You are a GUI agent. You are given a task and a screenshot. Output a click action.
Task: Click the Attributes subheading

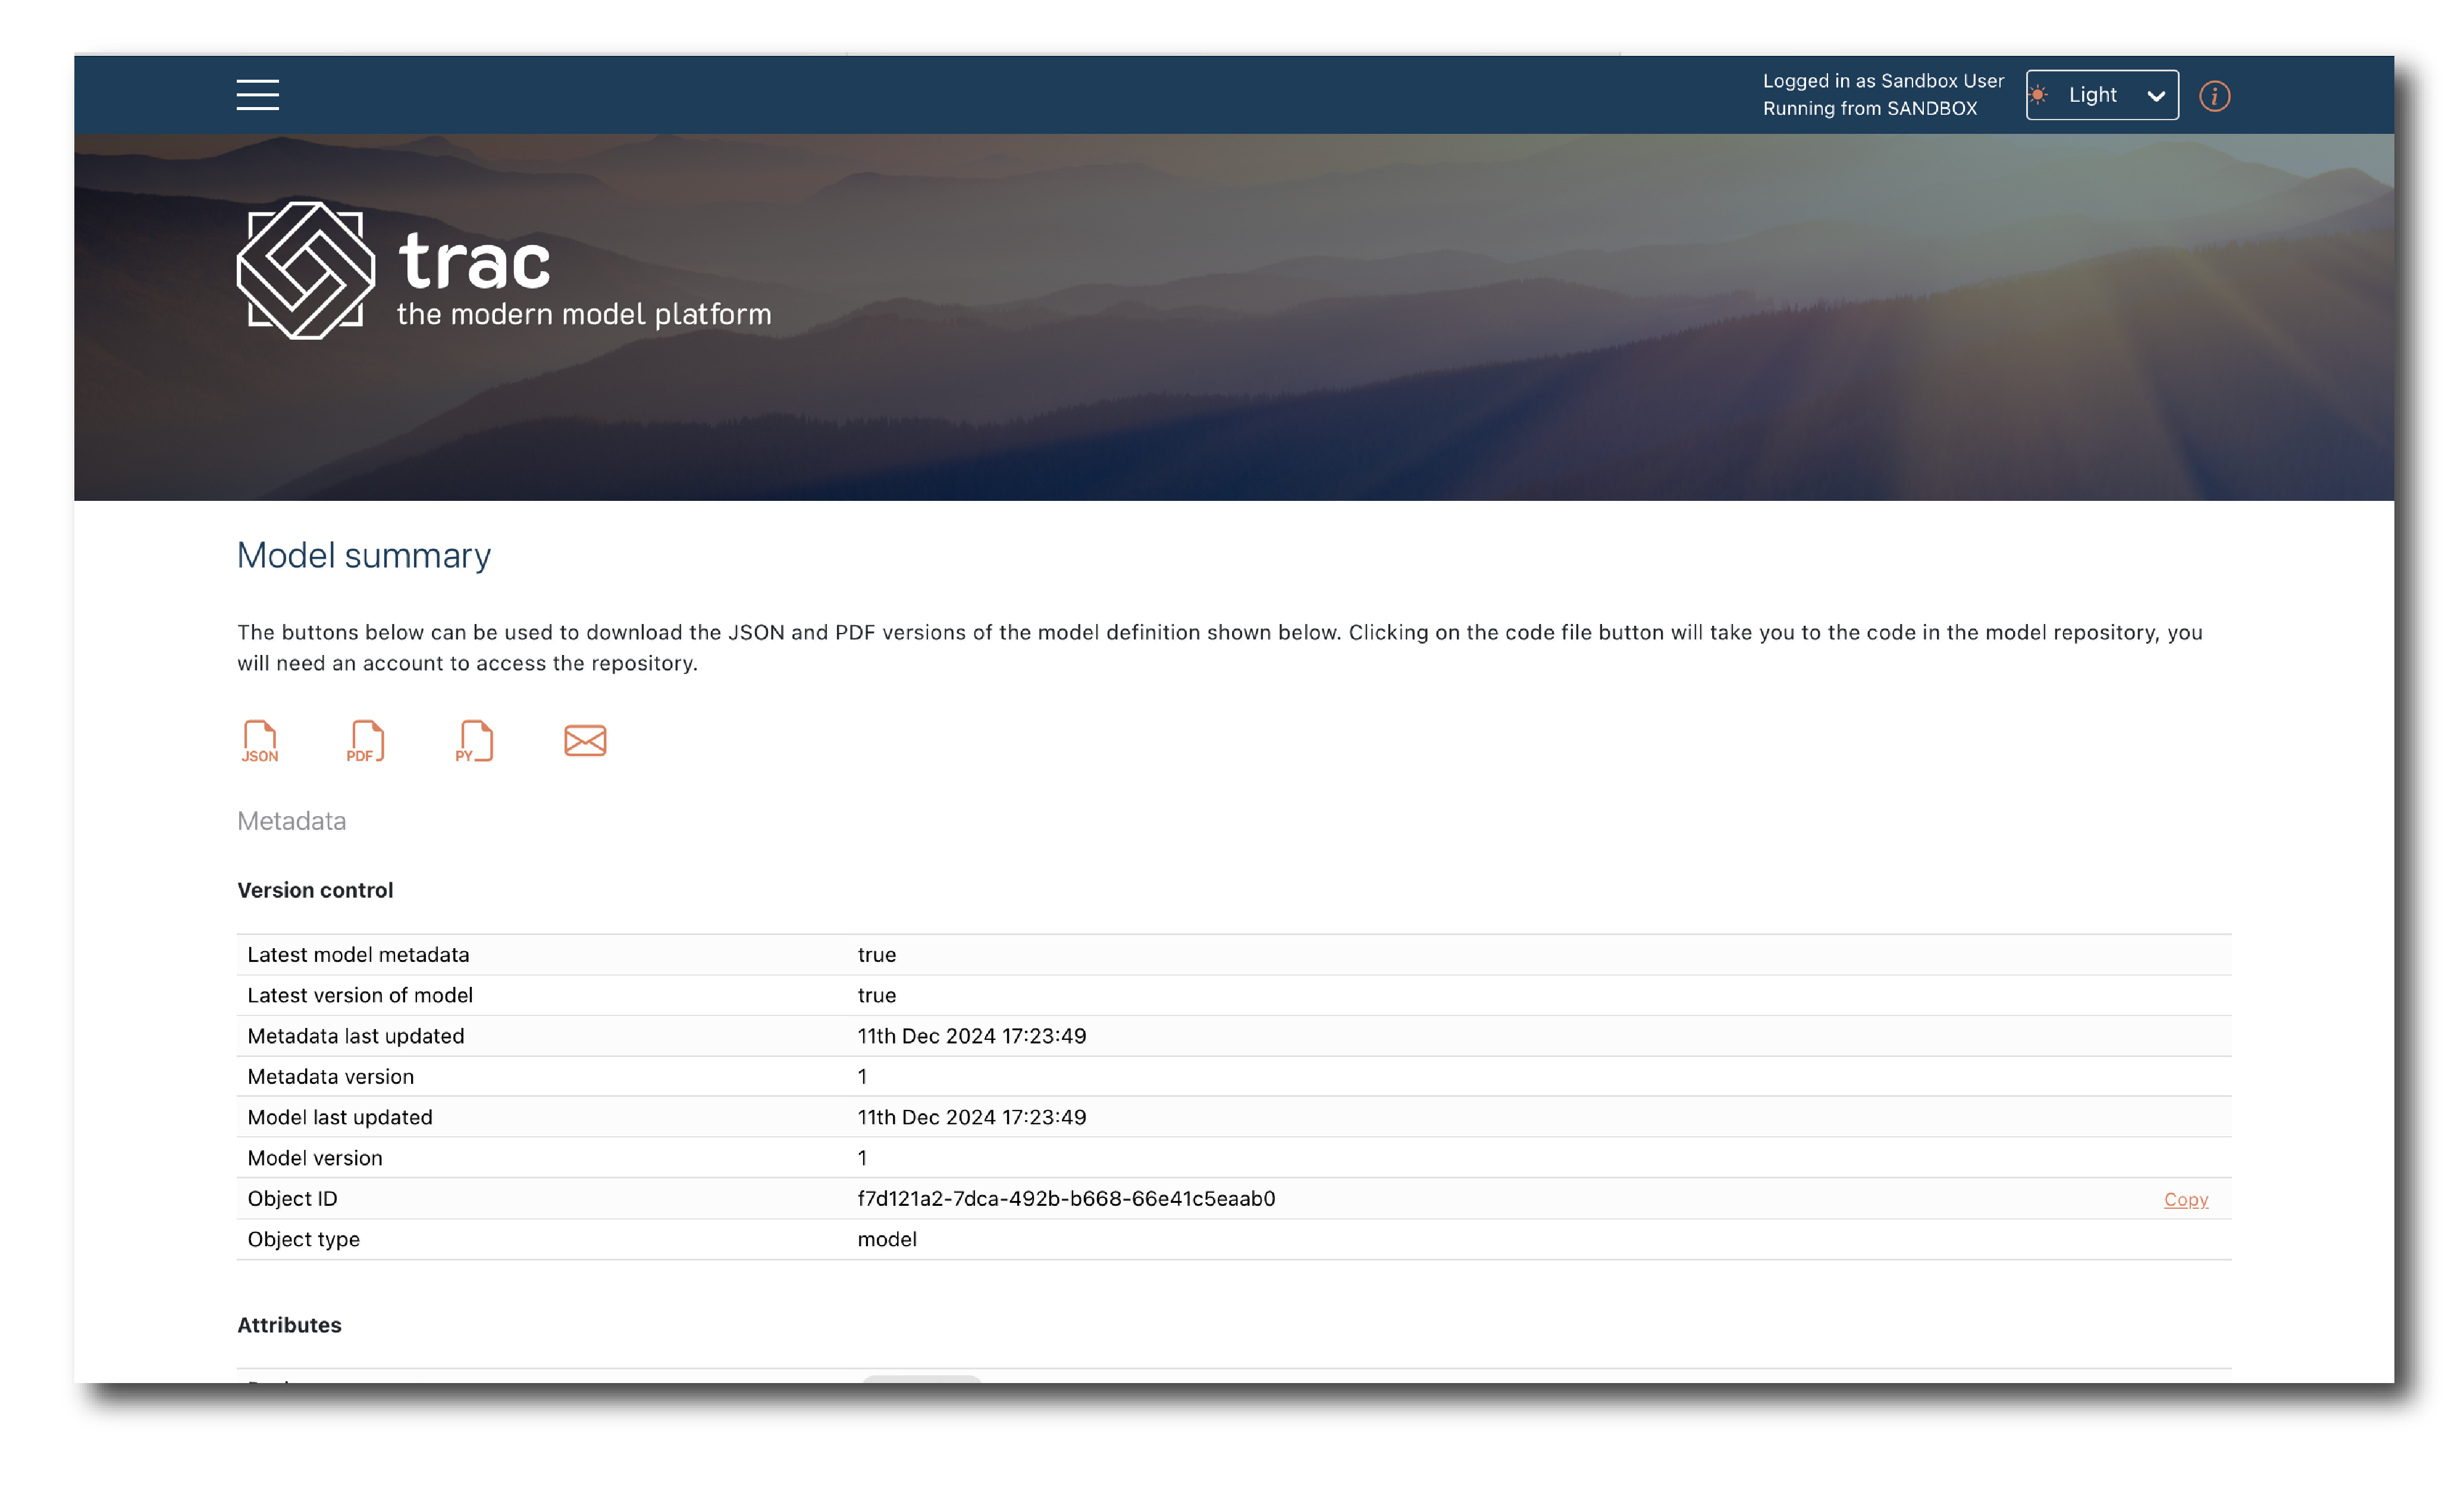[x=289, y=1325]
